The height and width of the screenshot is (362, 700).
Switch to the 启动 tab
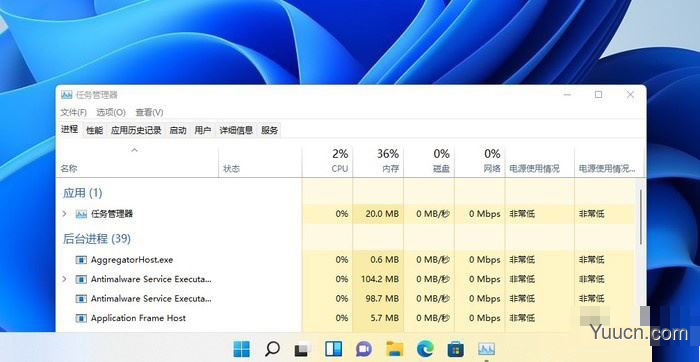tap(178, 130)
